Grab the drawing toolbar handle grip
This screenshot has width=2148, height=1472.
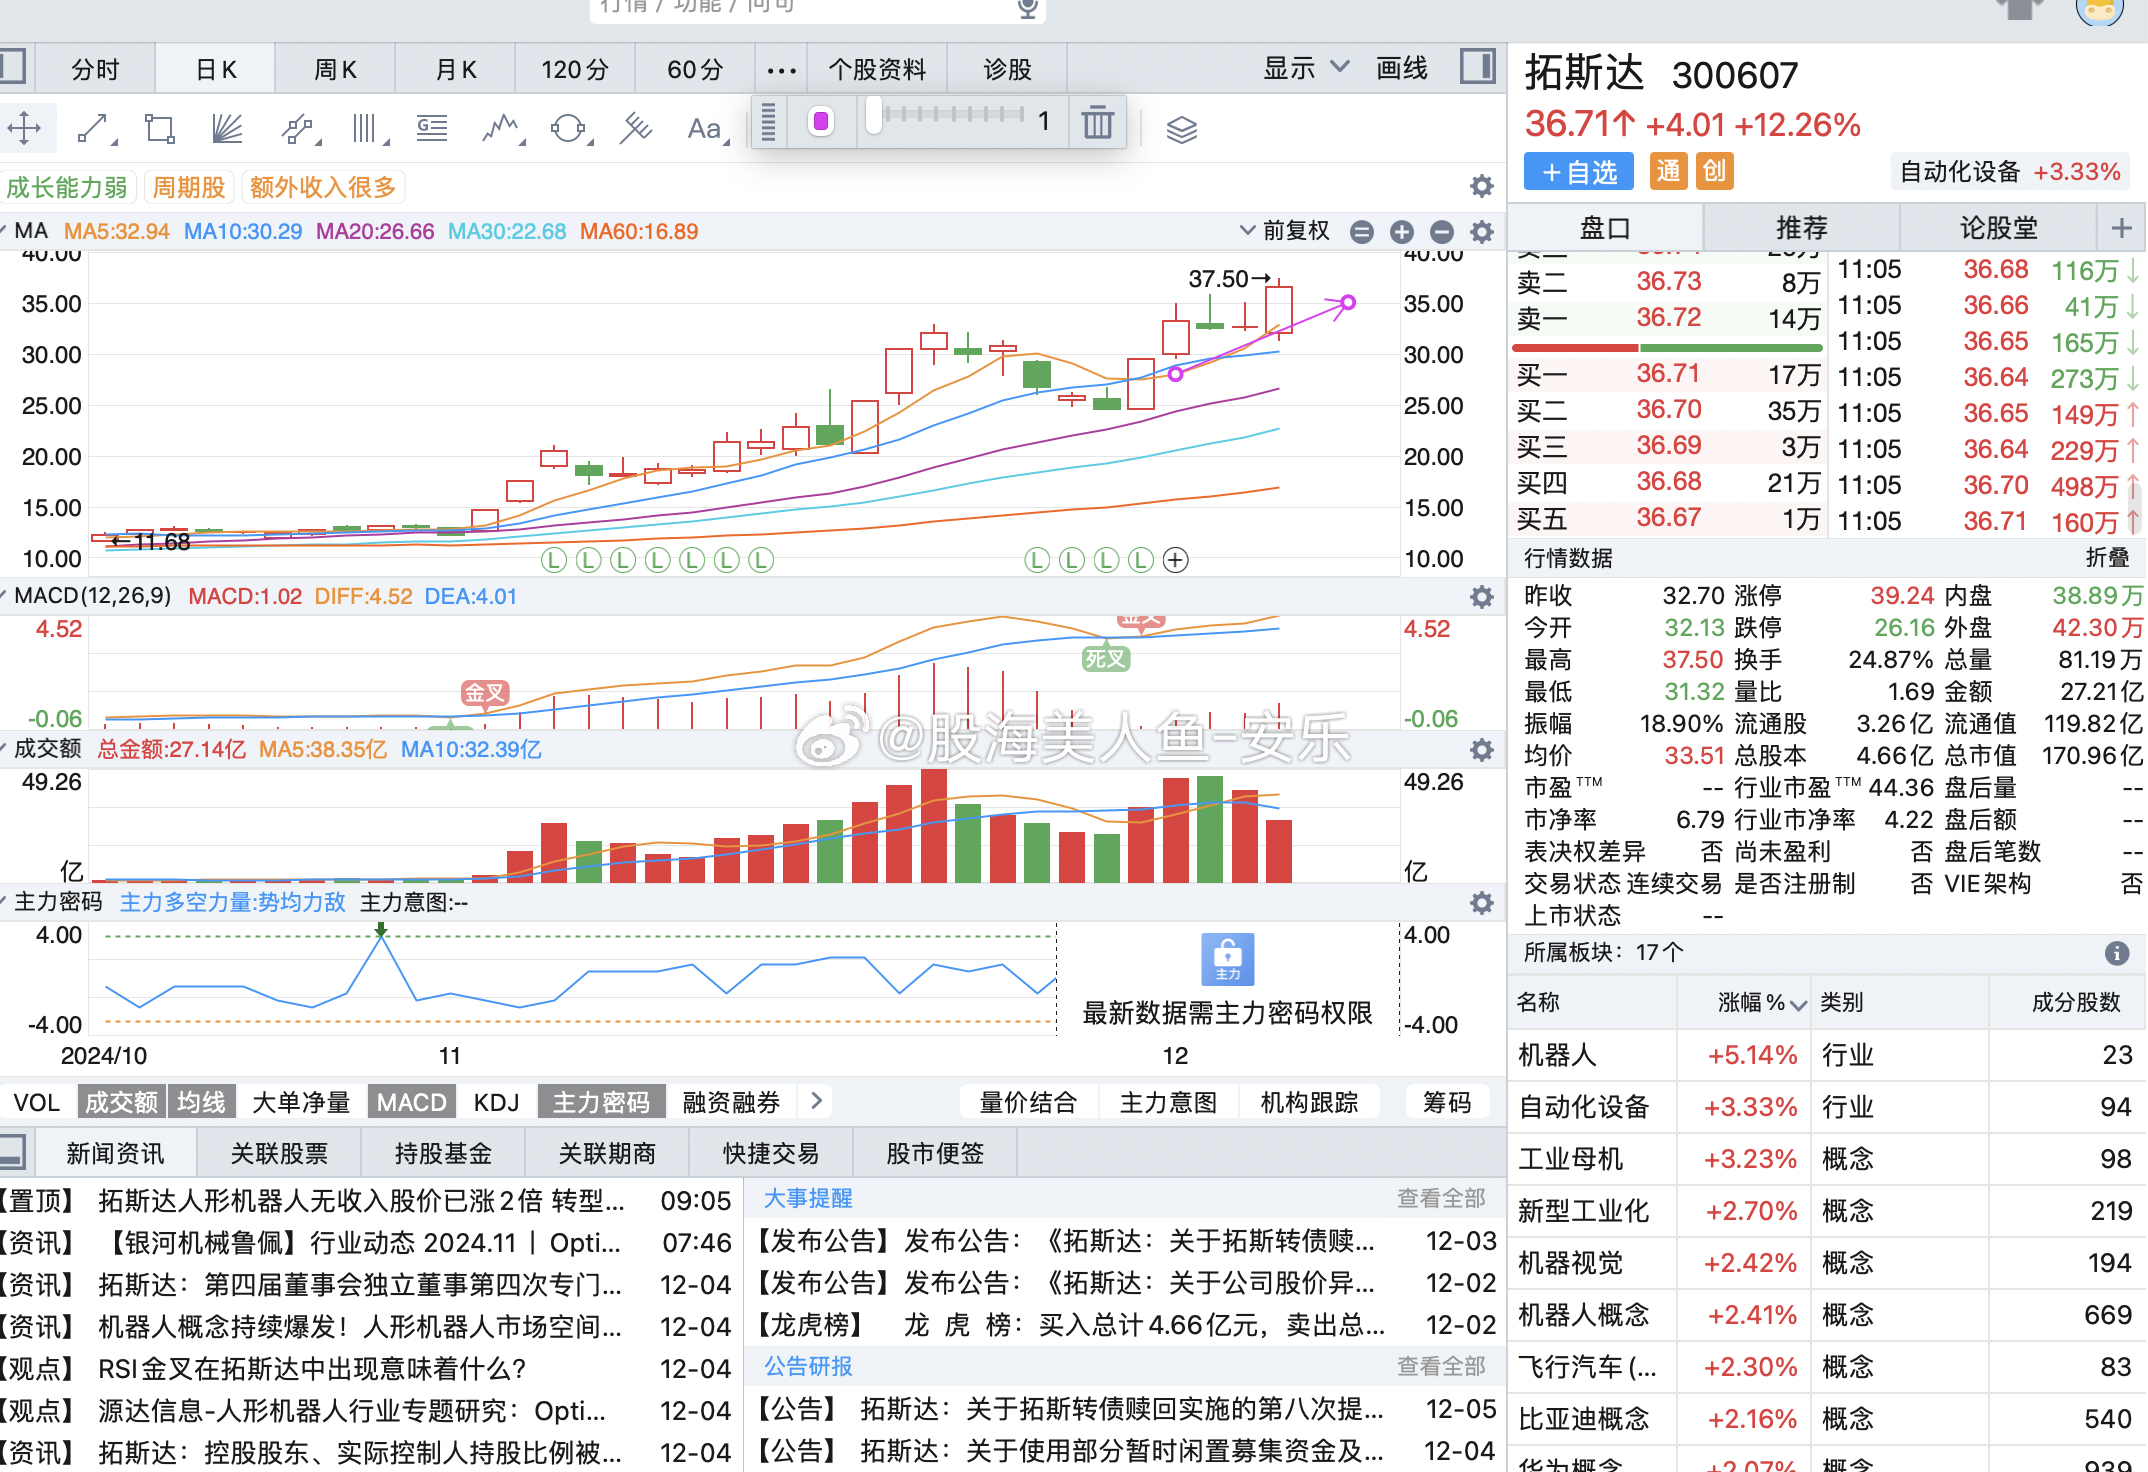(x=768, y=122)
